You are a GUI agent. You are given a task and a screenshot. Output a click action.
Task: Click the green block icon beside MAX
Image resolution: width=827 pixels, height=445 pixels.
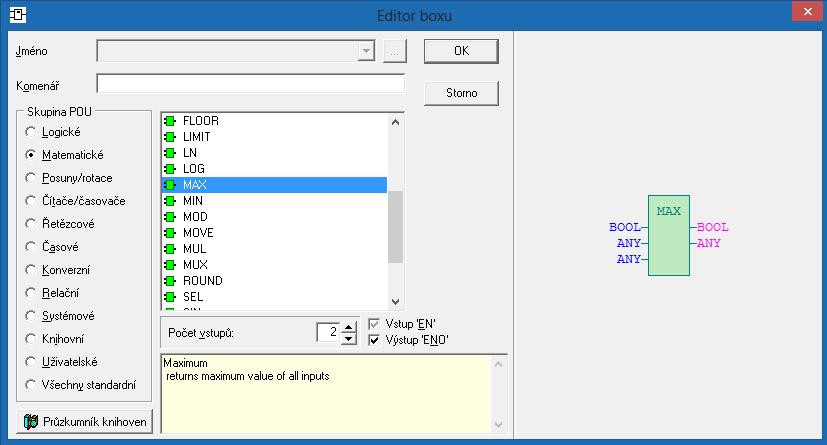[170, 185]
